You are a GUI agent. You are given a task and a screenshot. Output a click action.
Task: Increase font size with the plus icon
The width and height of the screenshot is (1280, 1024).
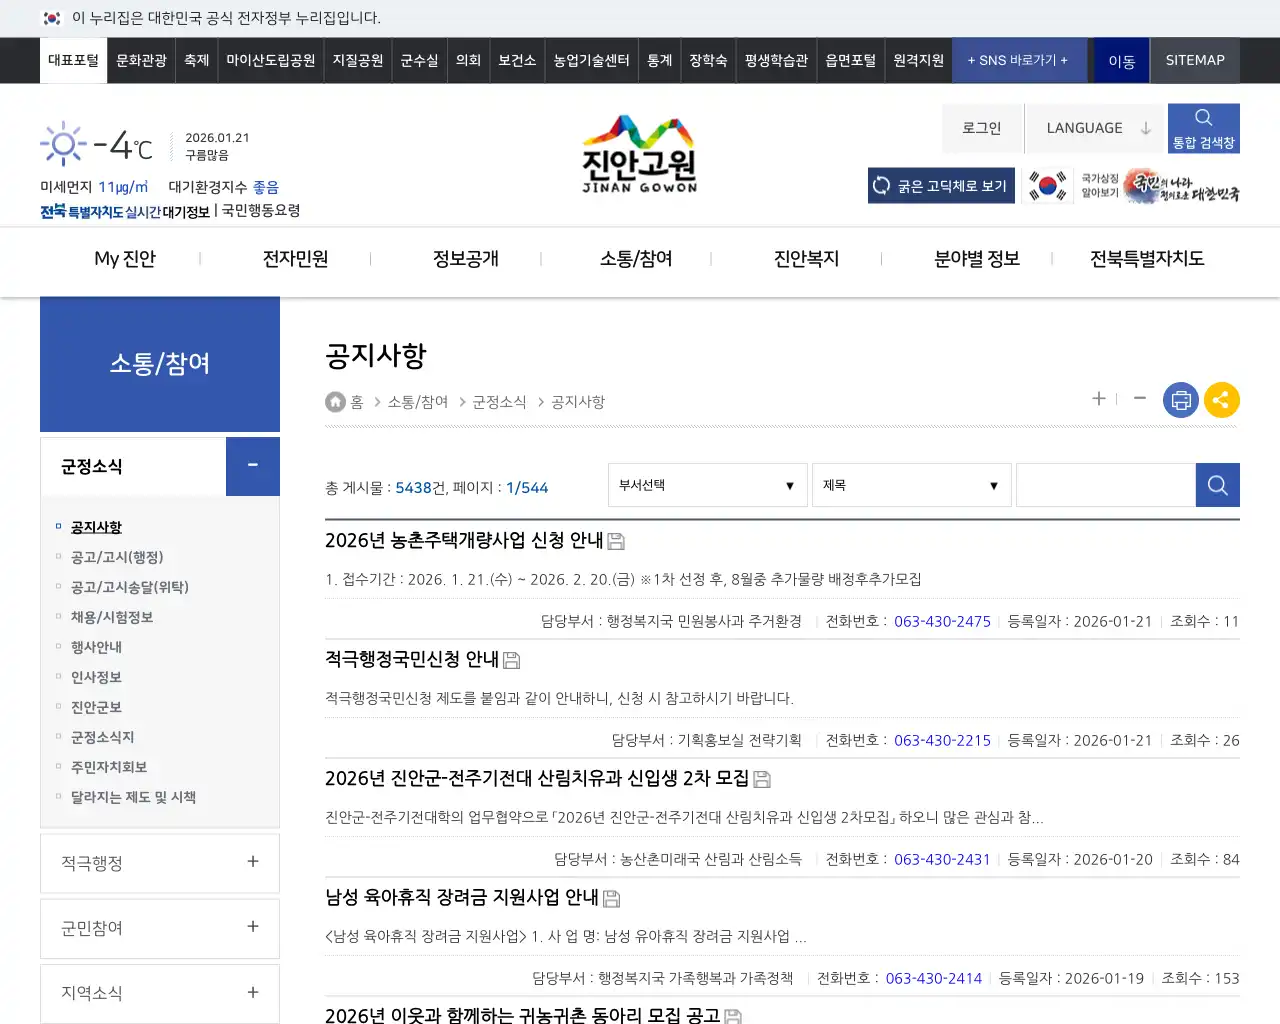(x=1098, y=399)
